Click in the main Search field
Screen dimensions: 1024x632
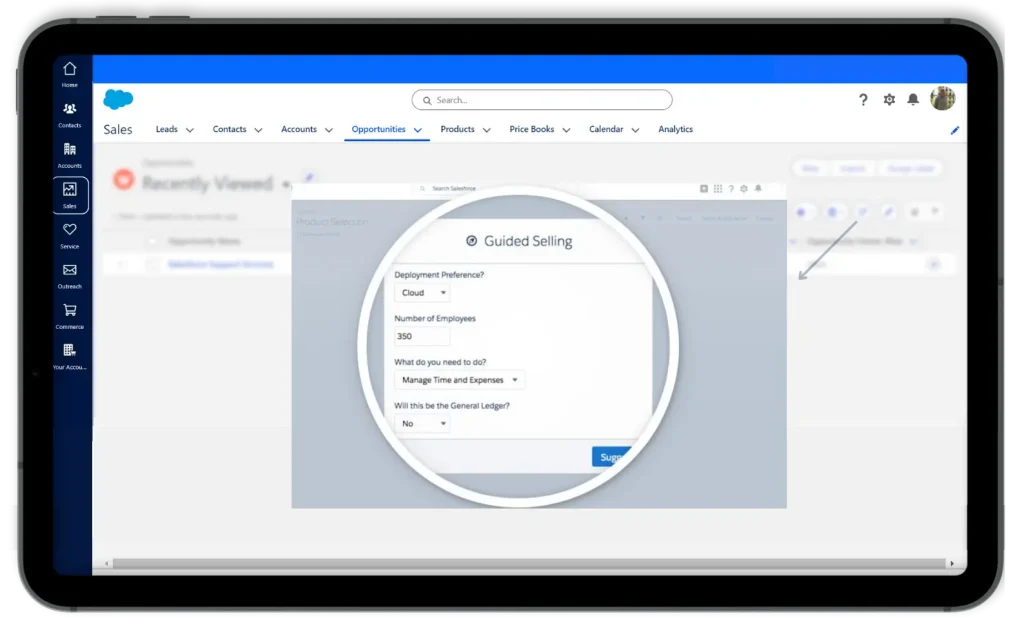point(542,100)
